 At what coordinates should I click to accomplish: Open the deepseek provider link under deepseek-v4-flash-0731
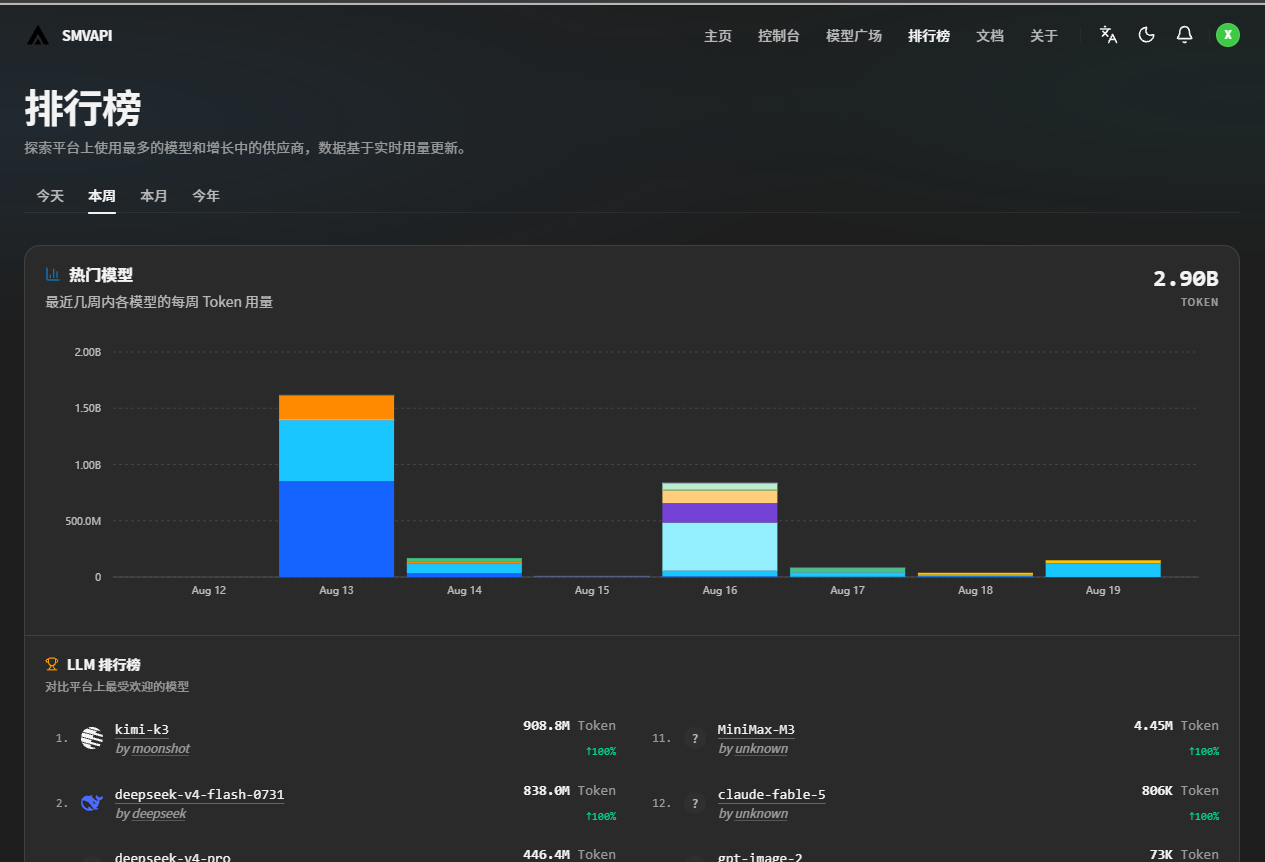pyautogui.click(x=159, y=813)
